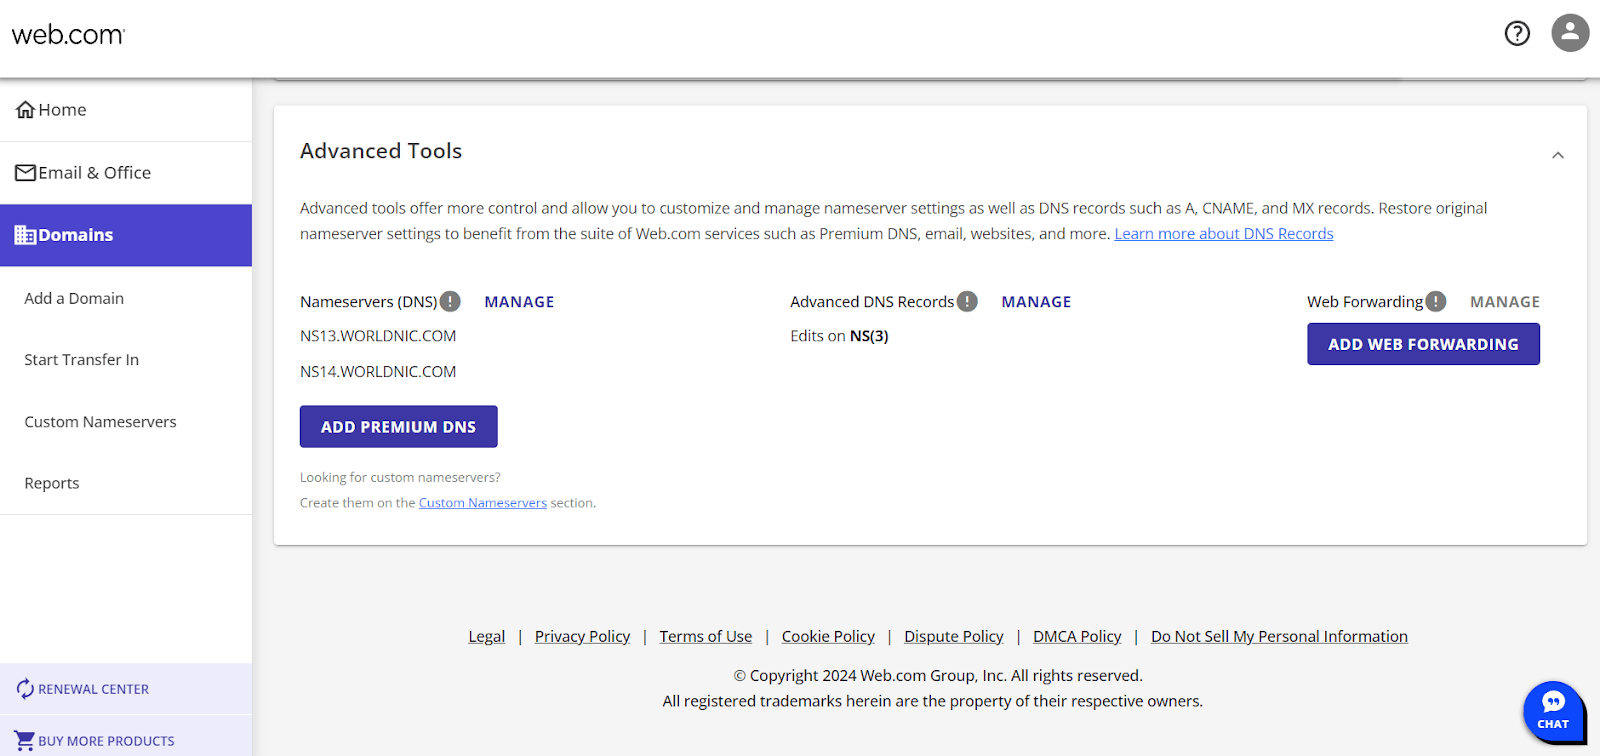Click the Advanced DNS Records label
The image size is (1600, 756).
(x=872, y=302)
